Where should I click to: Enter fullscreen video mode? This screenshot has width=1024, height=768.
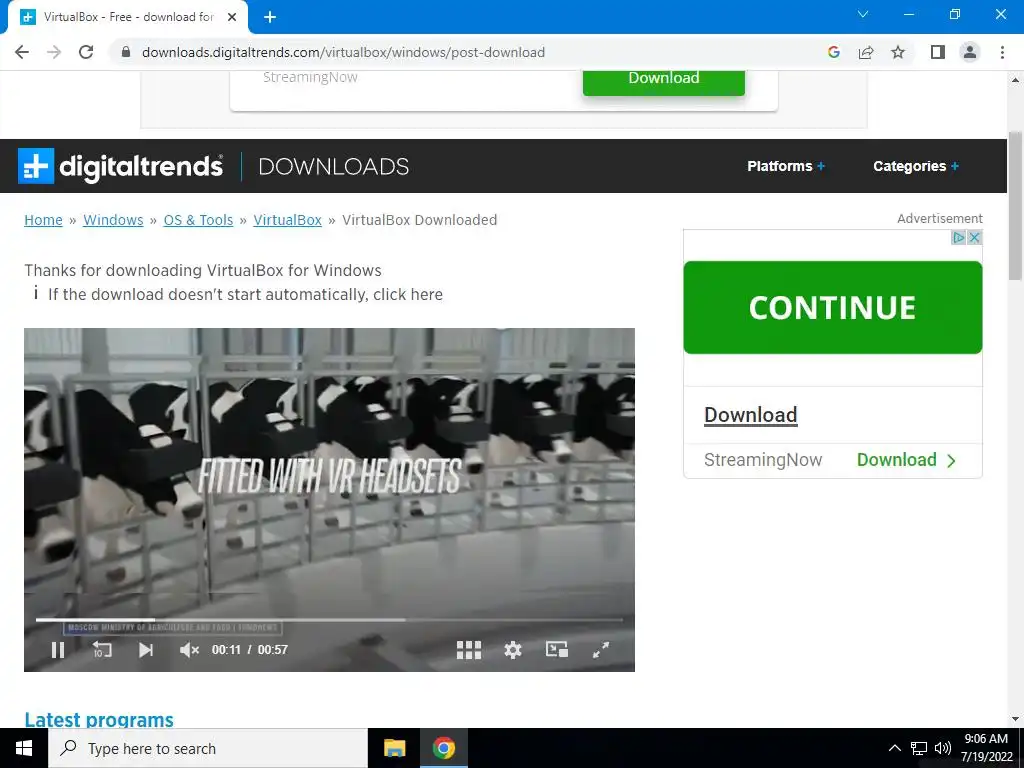601,650
